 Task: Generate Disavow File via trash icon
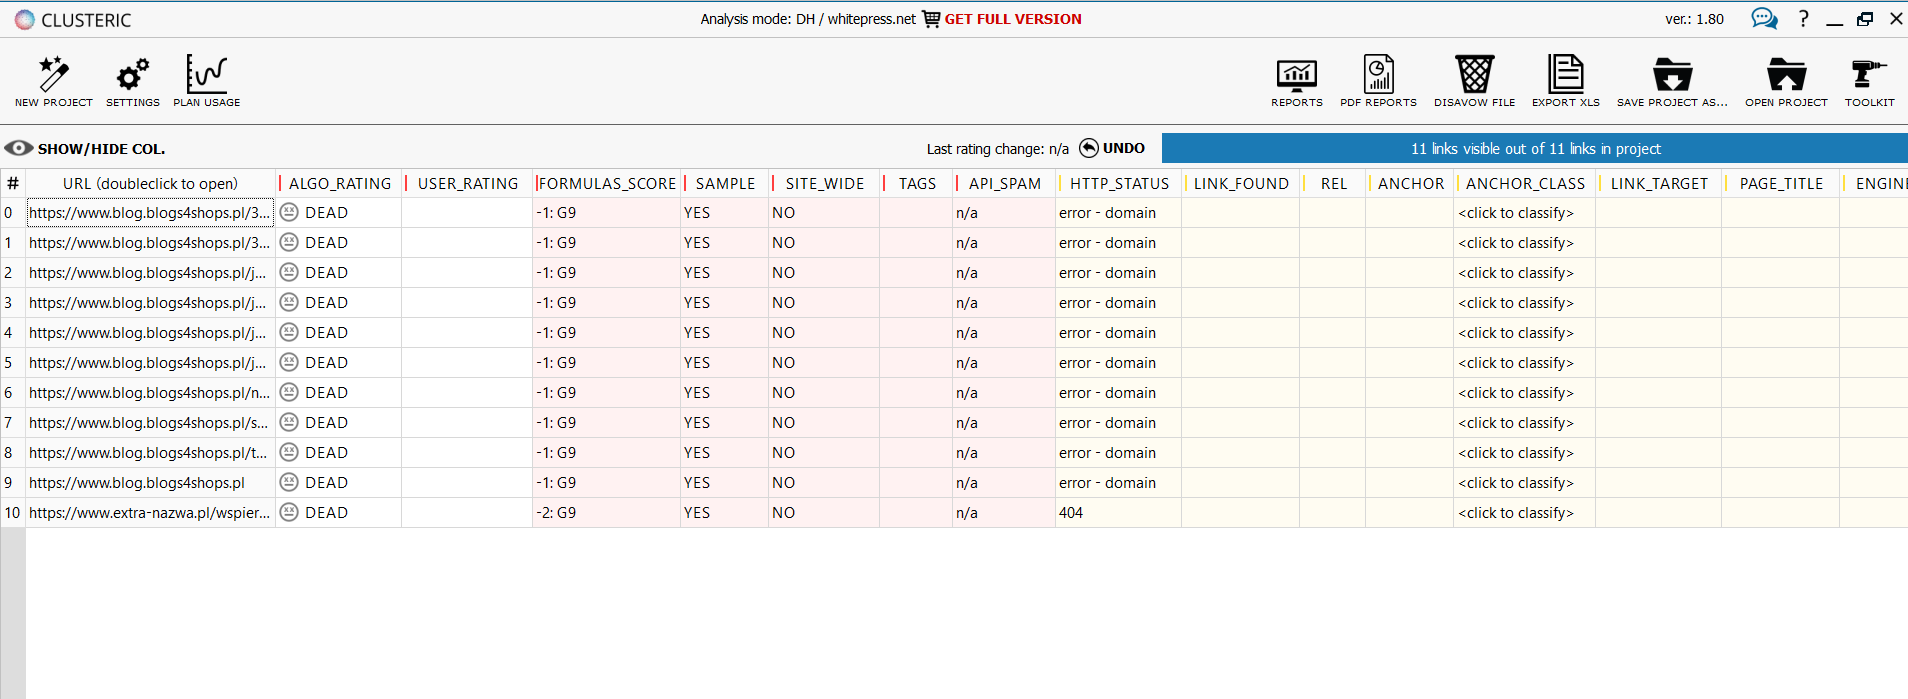click(1474, 75)
